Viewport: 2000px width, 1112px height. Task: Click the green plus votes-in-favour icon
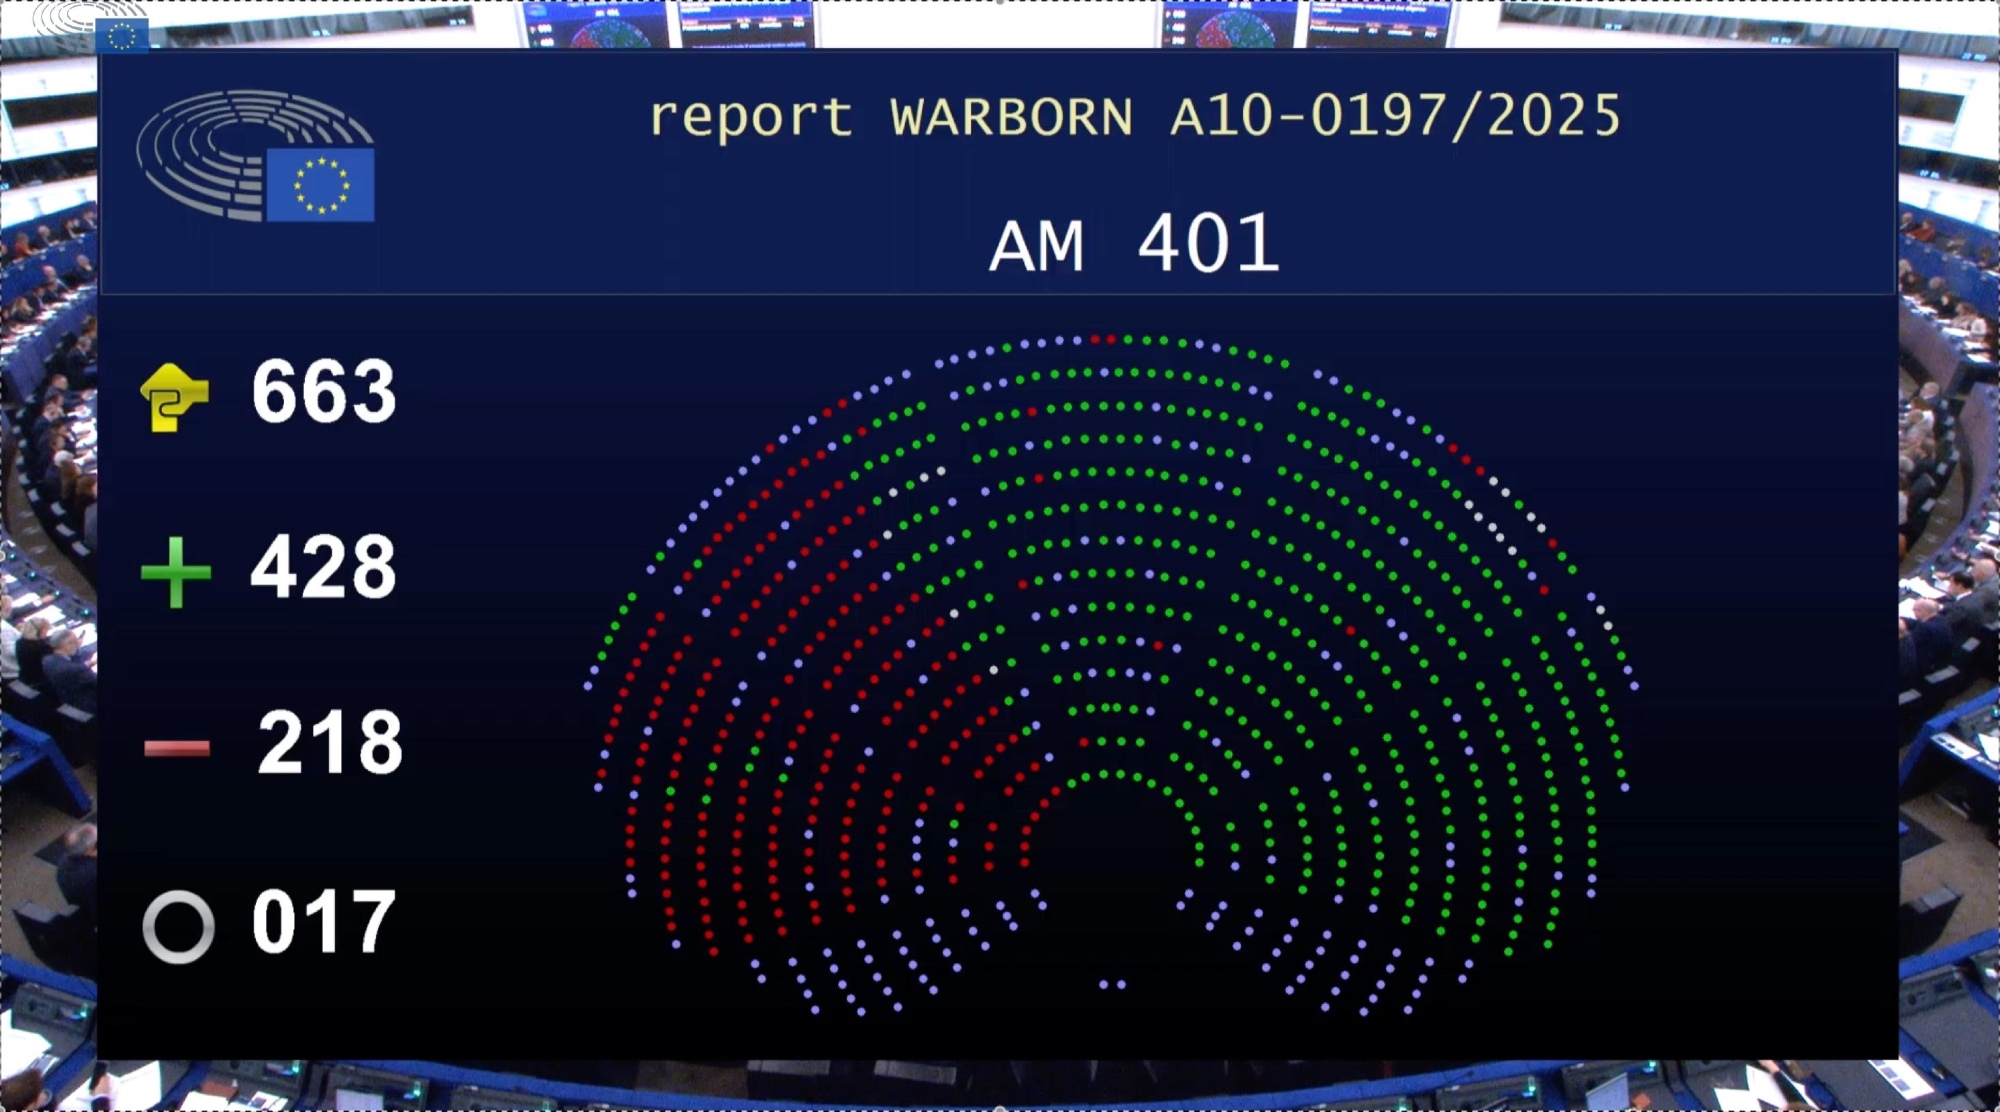pos(176,572)
